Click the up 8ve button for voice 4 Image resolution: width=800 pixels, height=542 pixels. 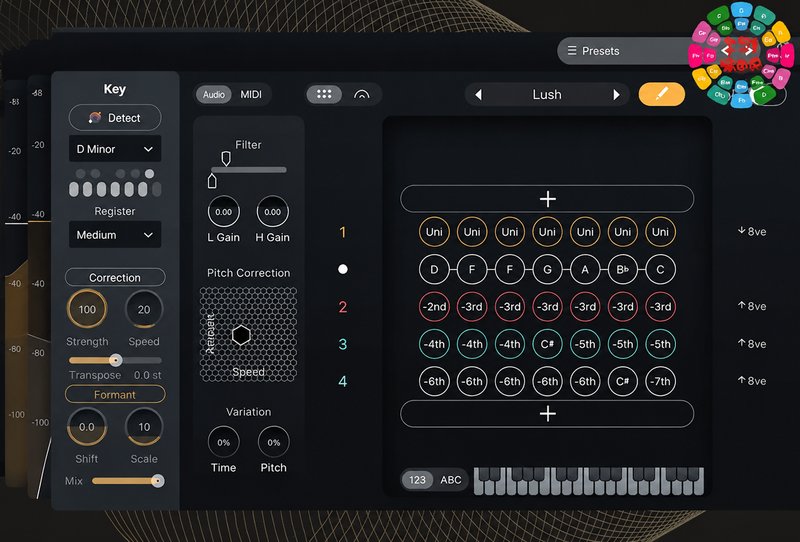click(x=752, y=381)
